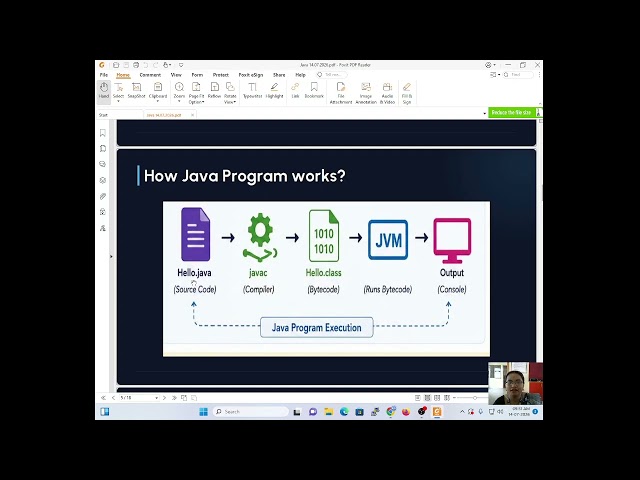
Task: Enable the facing pages view mode
Action: coord(437,398)
